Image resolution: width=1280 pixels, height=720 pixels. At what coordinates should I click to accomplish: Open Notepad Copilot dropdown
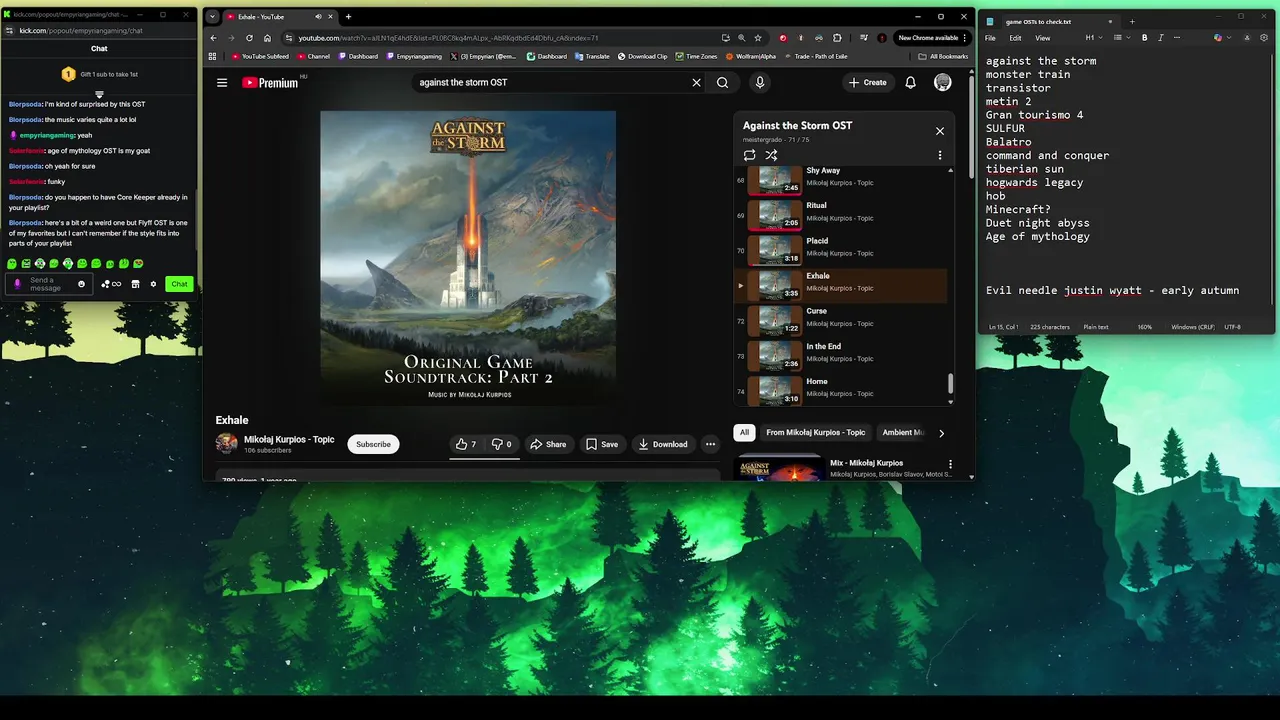(x=1221, y=38)
